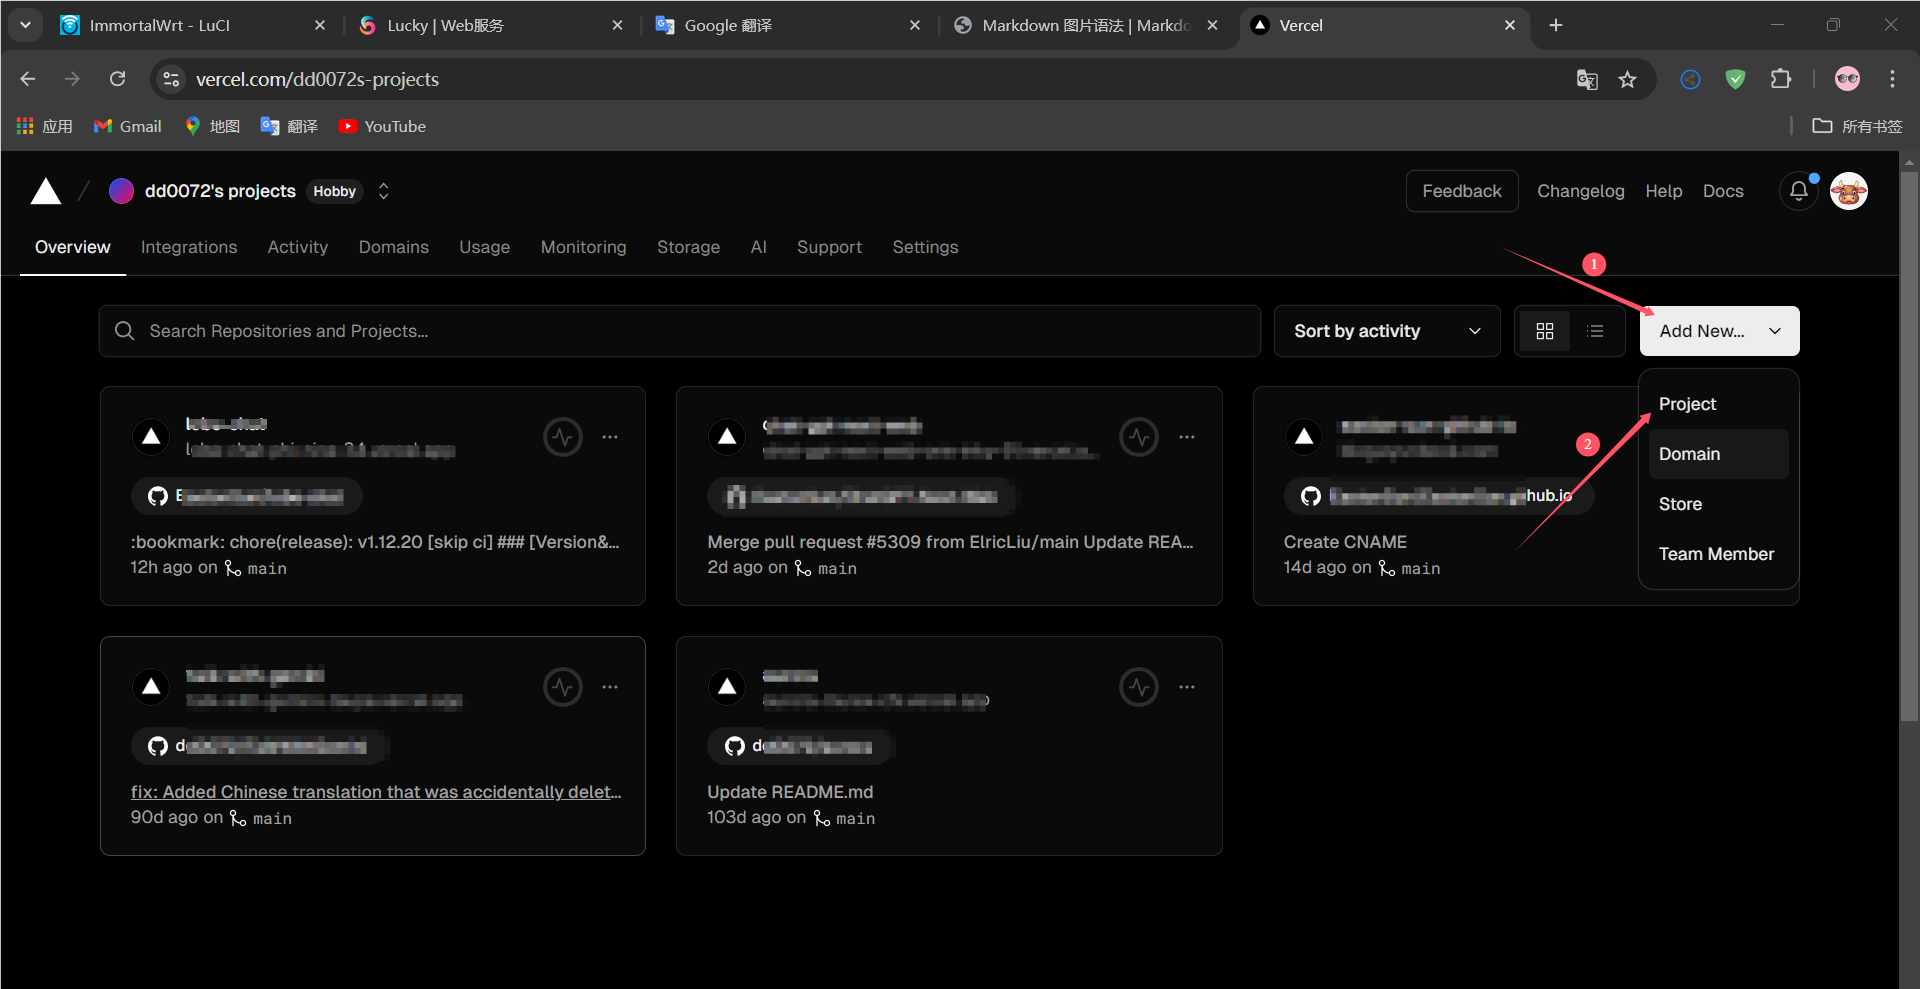Focus the Search Repositories and Projects field
The height and width of the screenshot is (989, 1920).
[x=680, y=331]
